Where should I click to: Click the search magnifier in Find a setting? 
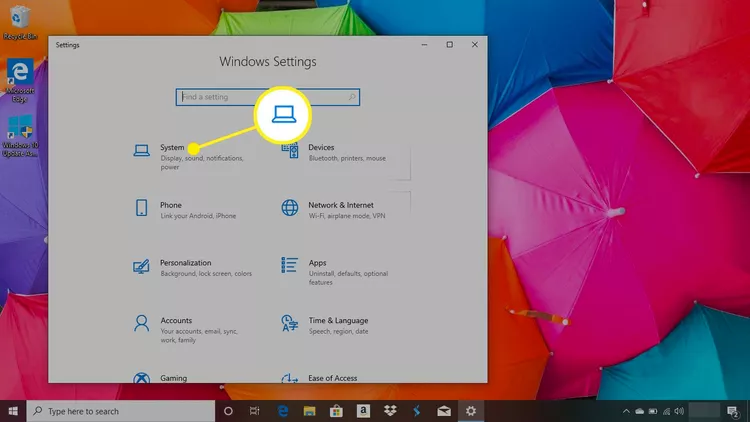point(352,97)
